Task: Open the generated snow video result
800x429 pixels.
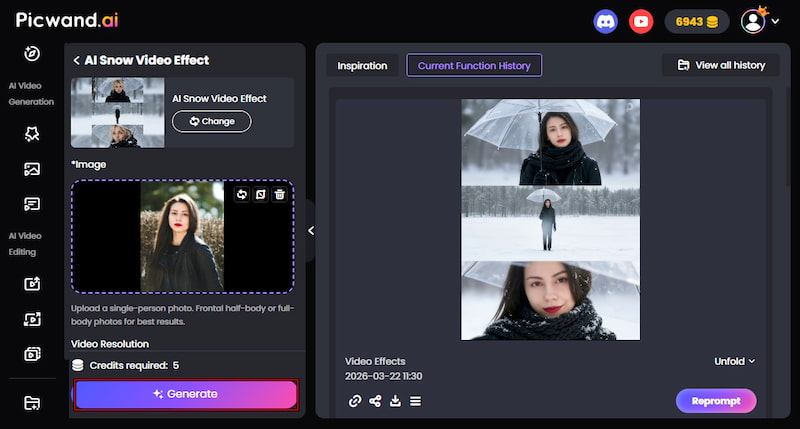Action: [x=551, y=219]
